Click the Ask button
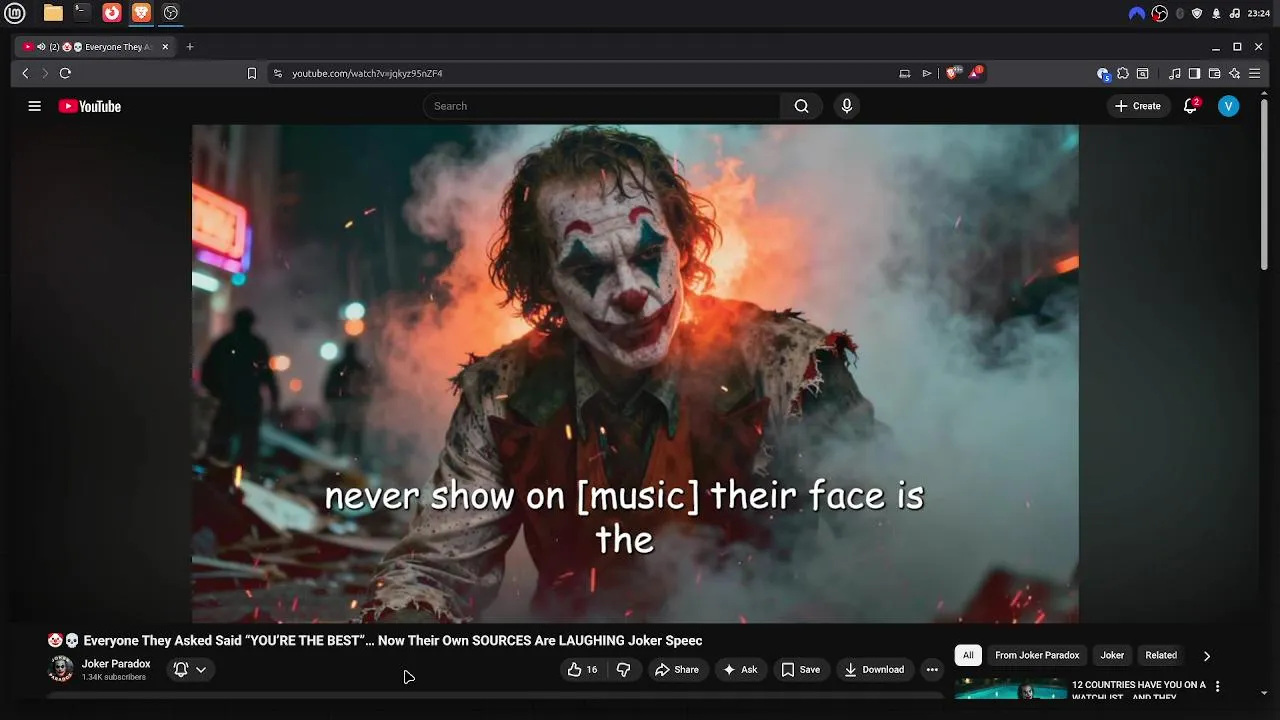This screenshot has height=720, width=1280. click(740, 670)
